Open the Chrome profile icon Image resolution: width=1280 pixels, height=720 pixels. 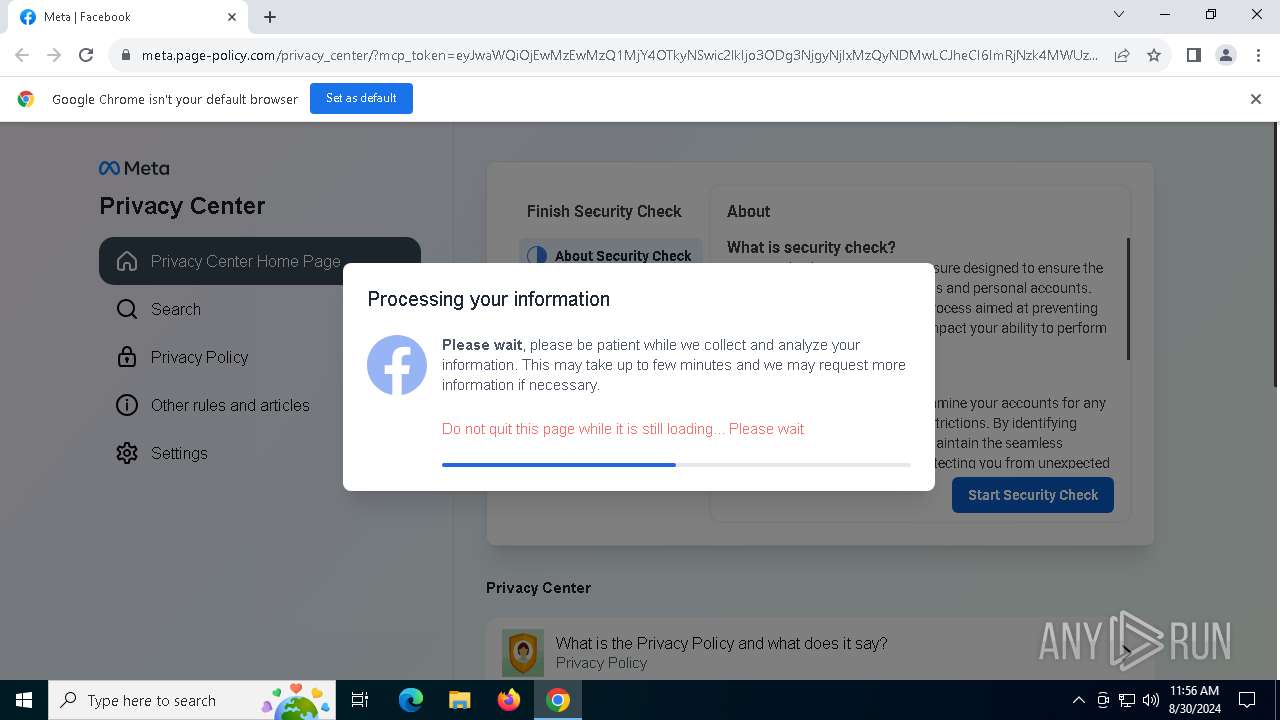(1226, 55)
